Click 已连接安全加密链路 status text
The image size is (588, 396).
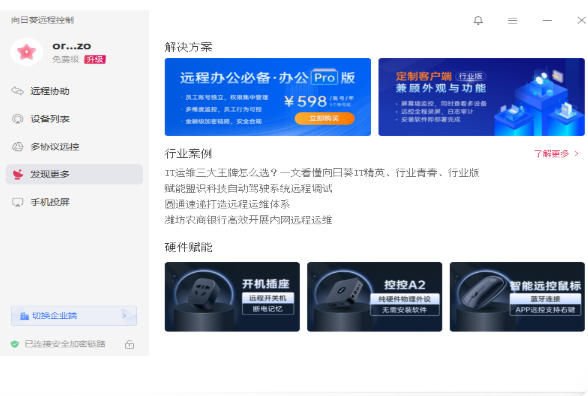(x=65, y=344)
